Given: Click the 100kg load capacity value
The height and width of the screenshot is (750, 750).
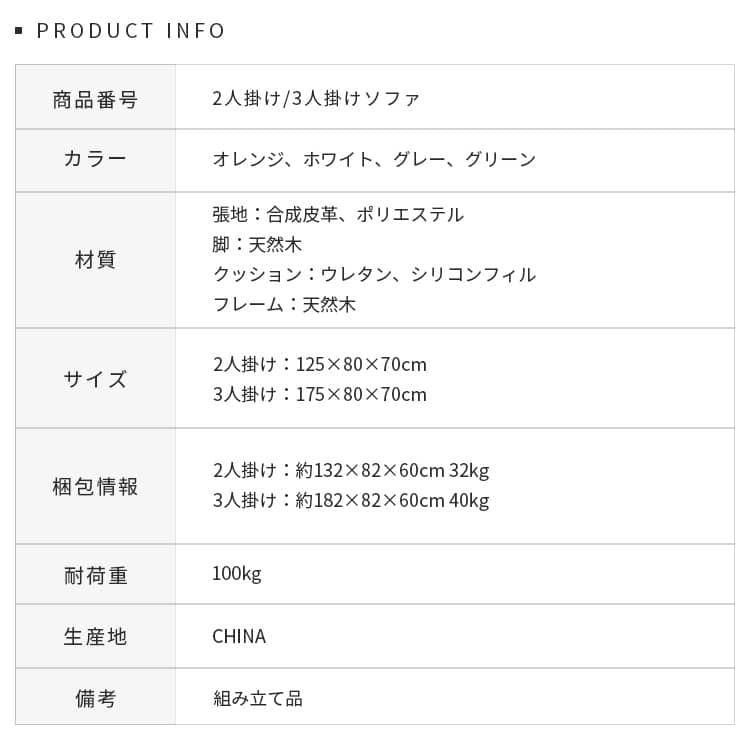Looking at the screenshot, I should click(237, 574).
